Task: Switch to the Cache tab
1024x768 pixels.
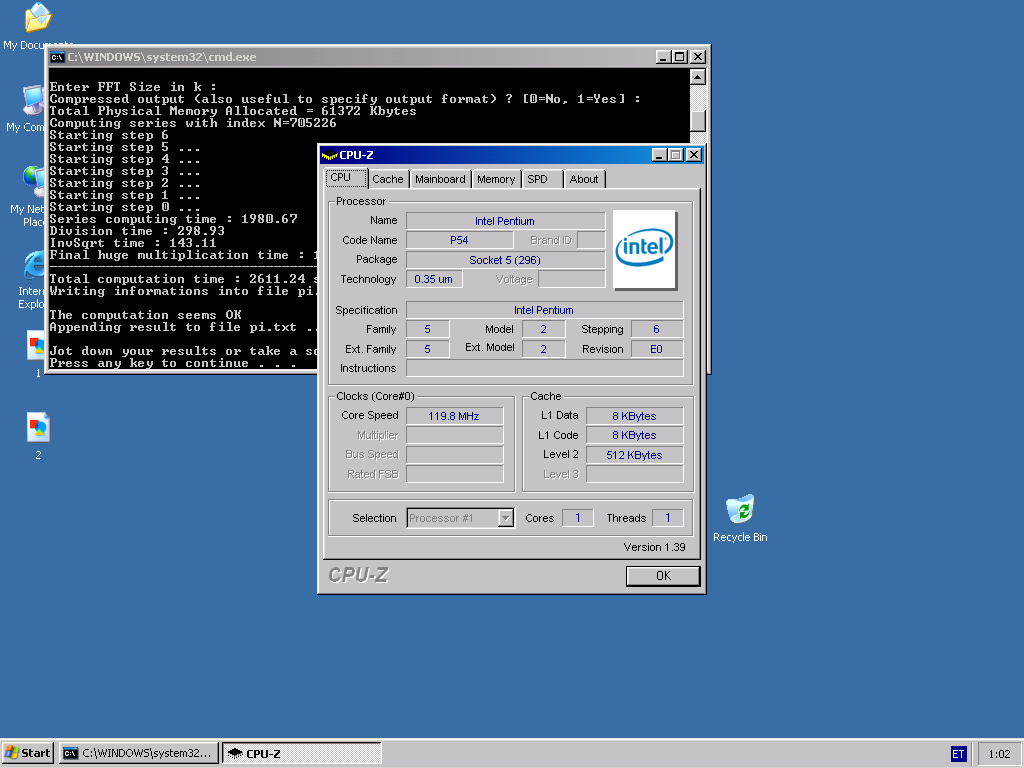Action: (388, 179)
